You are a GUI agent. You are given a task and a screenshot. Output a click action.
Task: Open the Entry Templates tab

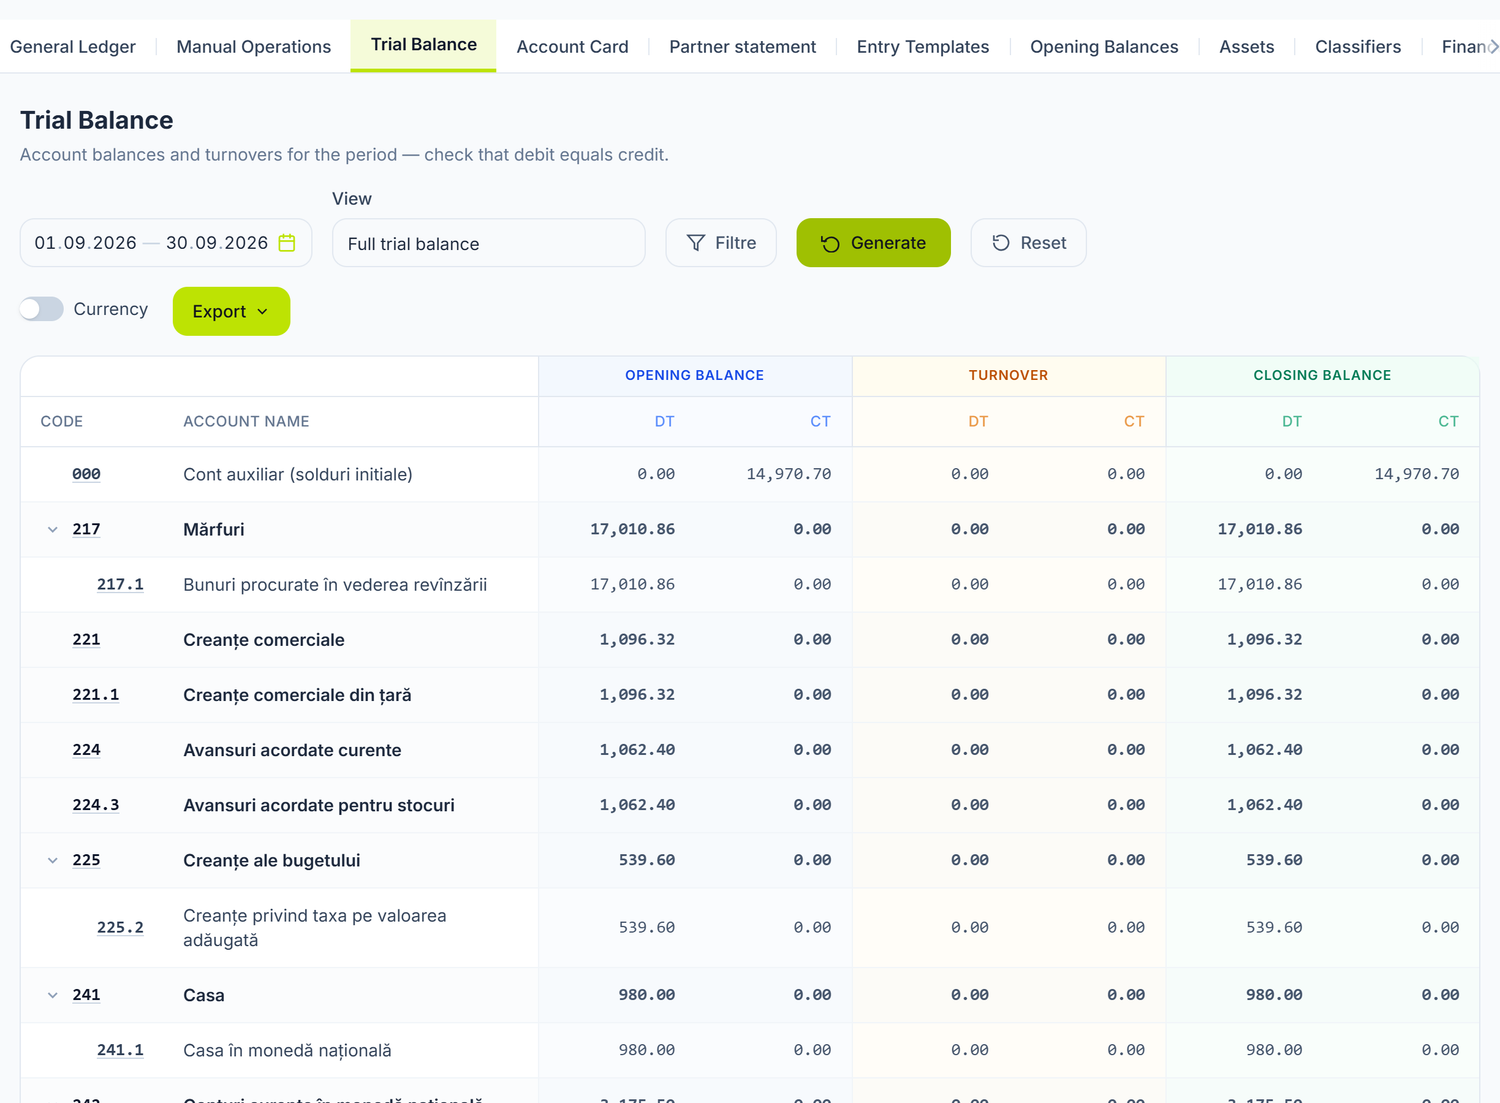pos(923,47)
